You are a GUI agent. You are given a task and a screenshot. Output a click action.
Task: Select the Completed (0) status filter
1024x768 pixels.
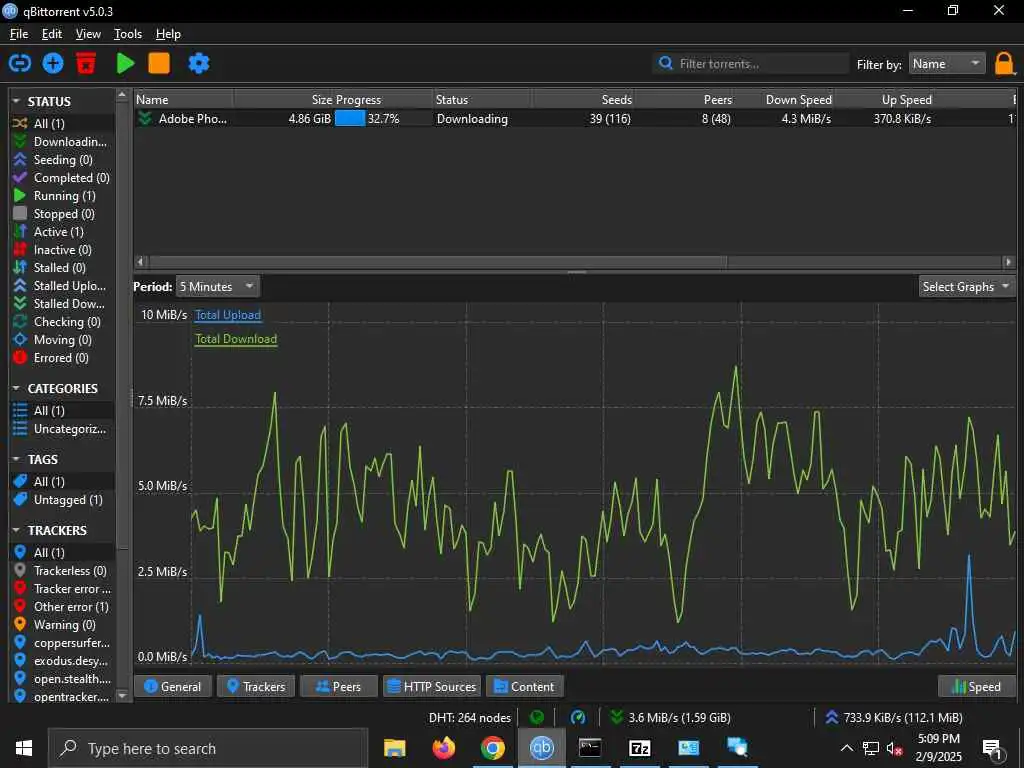(x=63, y=178)
